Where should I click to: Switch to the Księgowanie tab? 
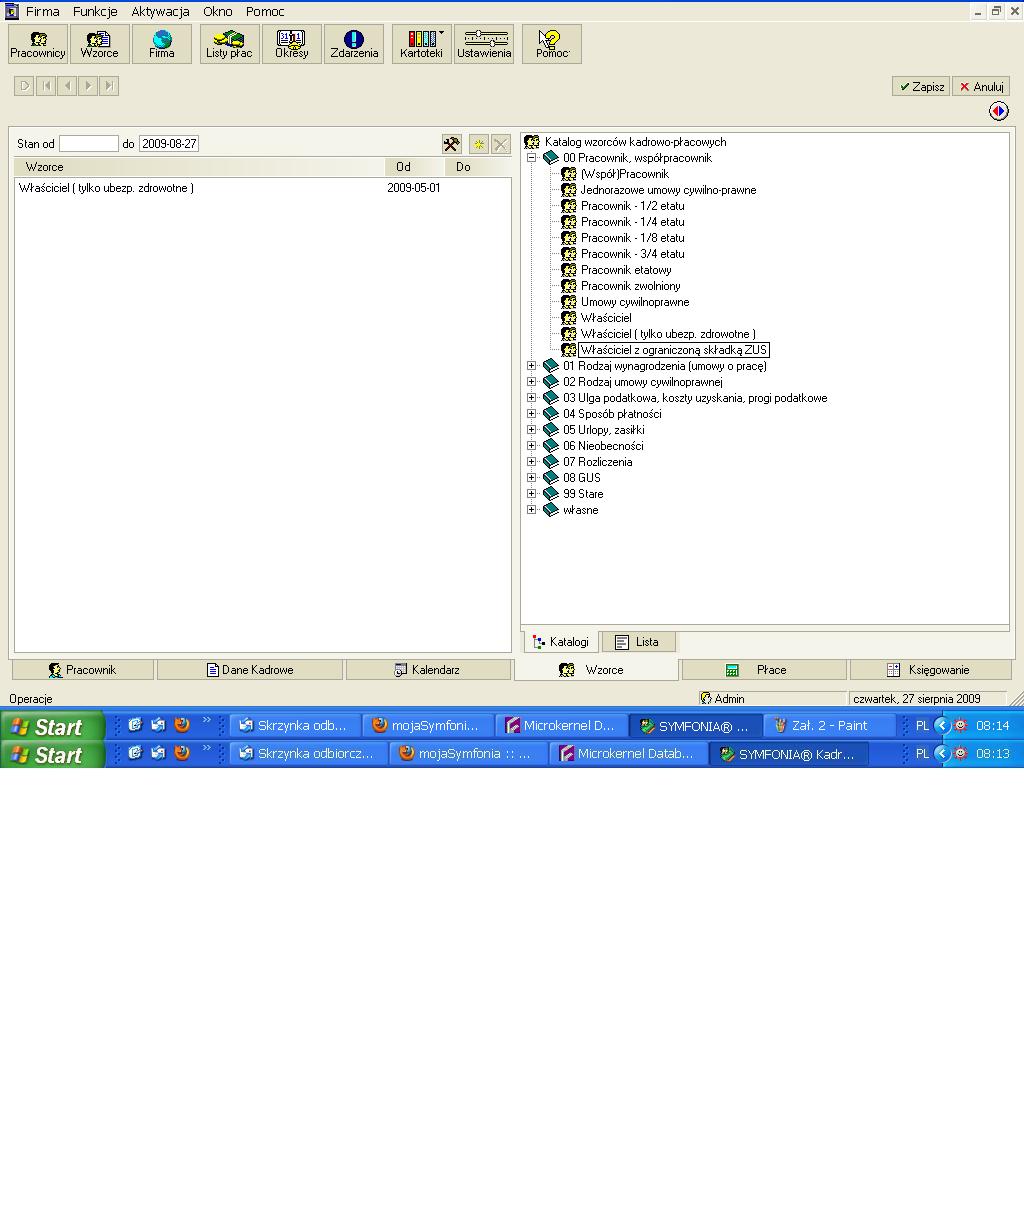(x=930, y=670)
